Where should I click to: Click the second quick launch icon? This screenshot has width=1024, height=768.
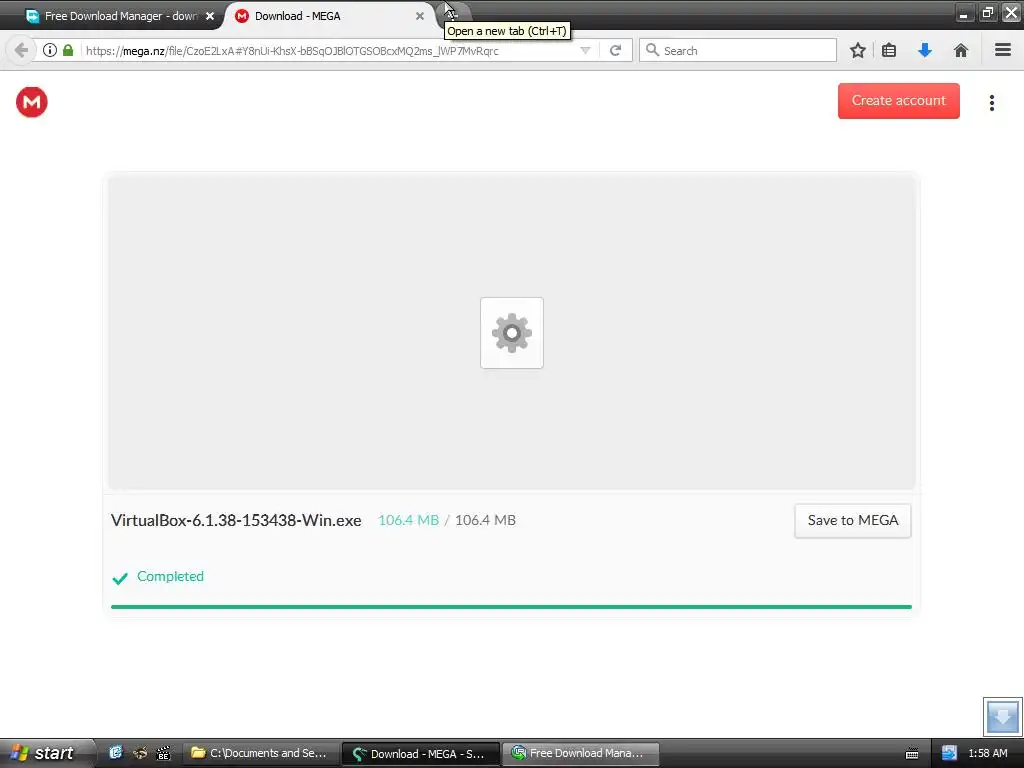(x=140, y=753)
